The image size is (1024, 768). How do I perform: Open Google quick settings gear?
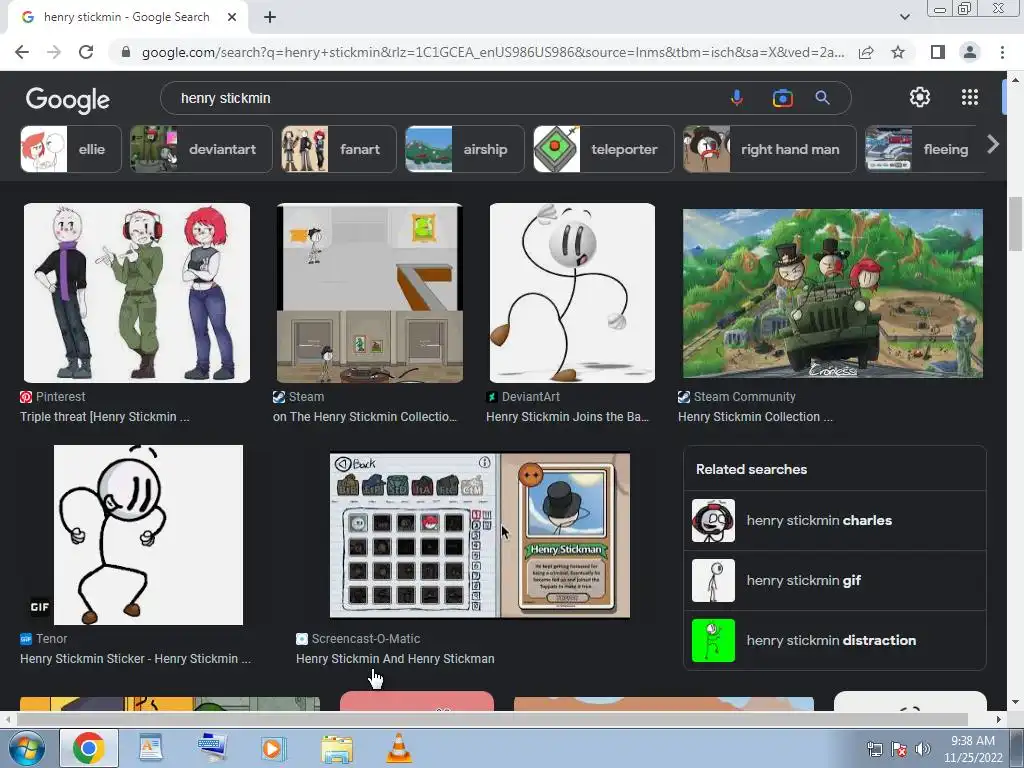click(920, 97)
